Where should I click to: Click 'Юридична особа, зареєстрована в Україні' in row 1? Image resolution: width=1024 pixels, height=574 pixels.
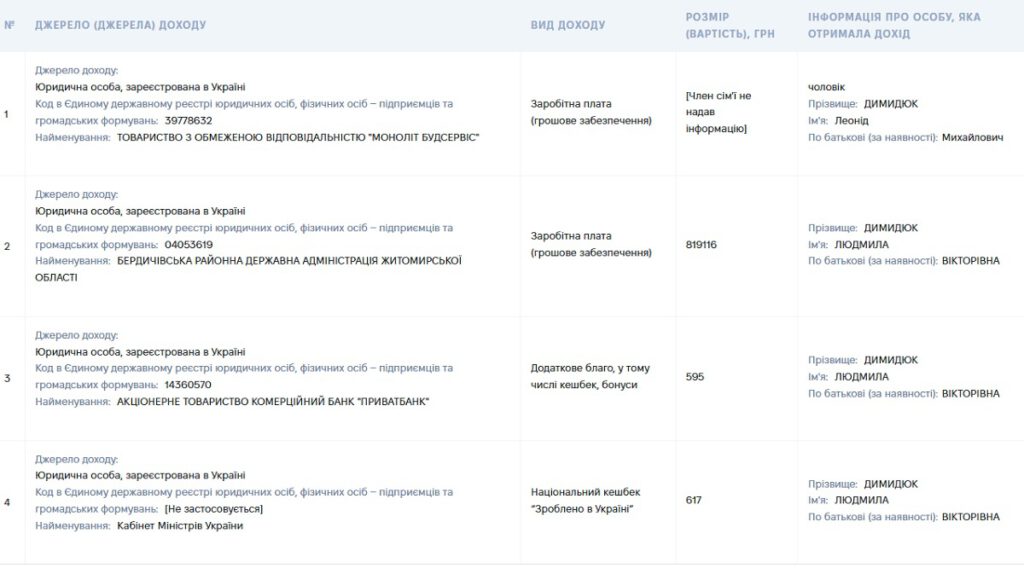click(140, 87)
